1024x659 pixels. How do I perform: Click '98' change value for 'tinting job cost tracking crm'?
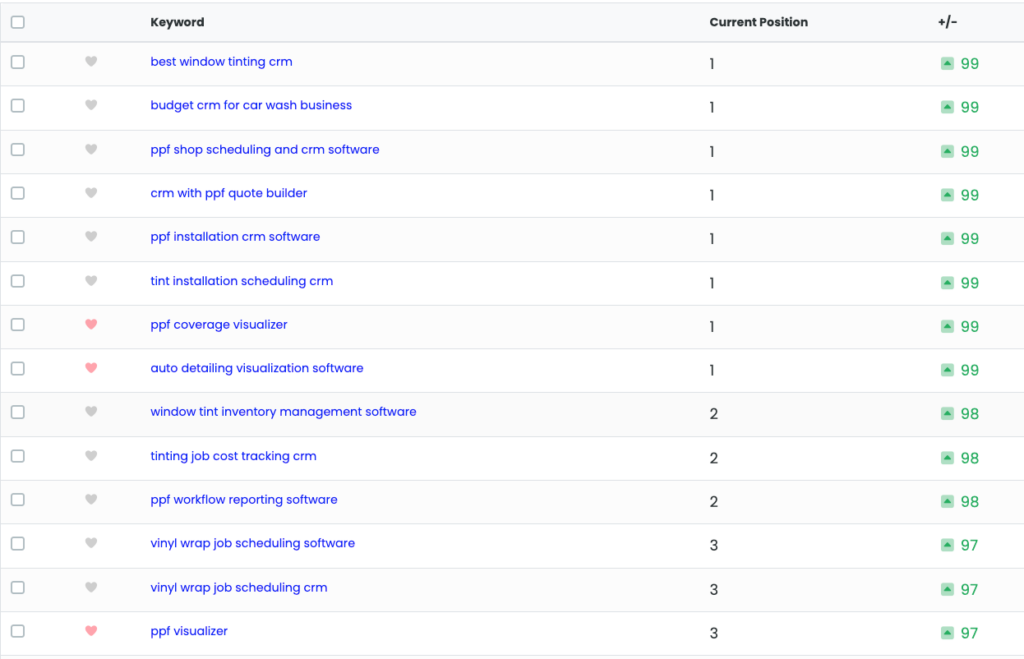pyautogui.click(x=969, y=458)
